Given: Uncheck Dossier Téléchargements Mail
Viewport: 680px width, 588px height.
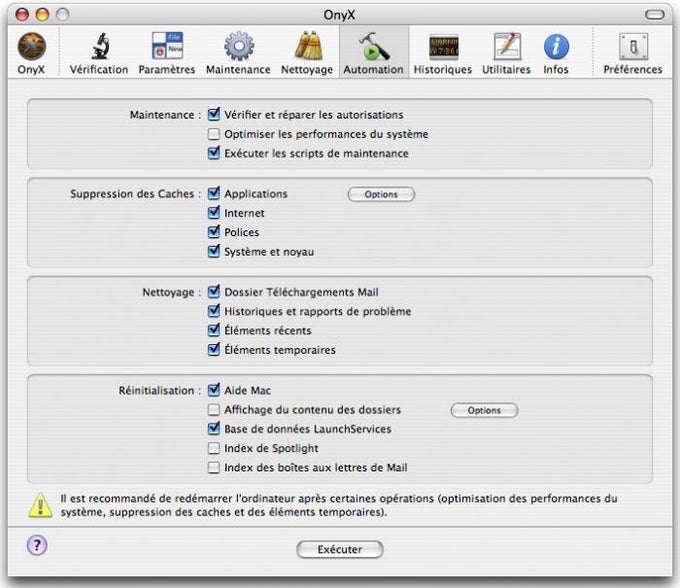Looking at the screenshot, I should click(x=214, y=292).
